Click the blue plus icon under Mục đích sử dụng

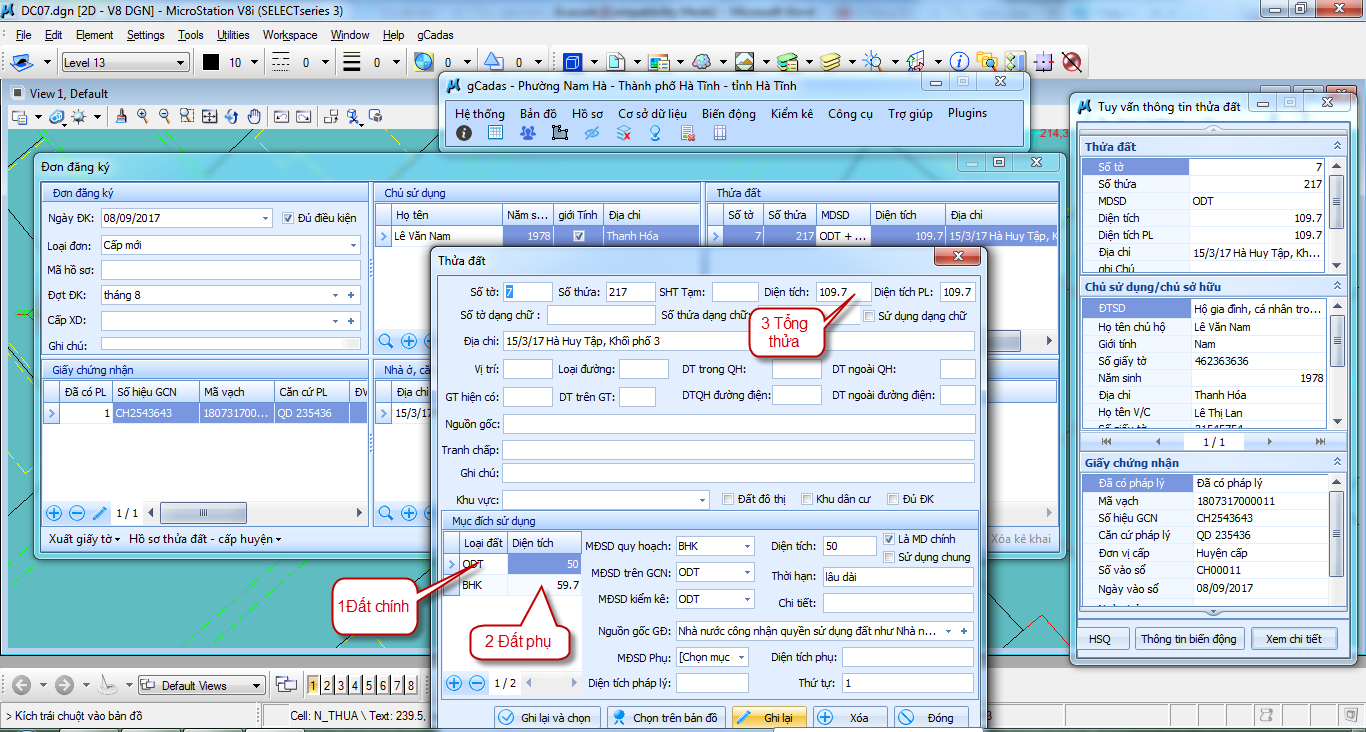click(x=454, y=683)
